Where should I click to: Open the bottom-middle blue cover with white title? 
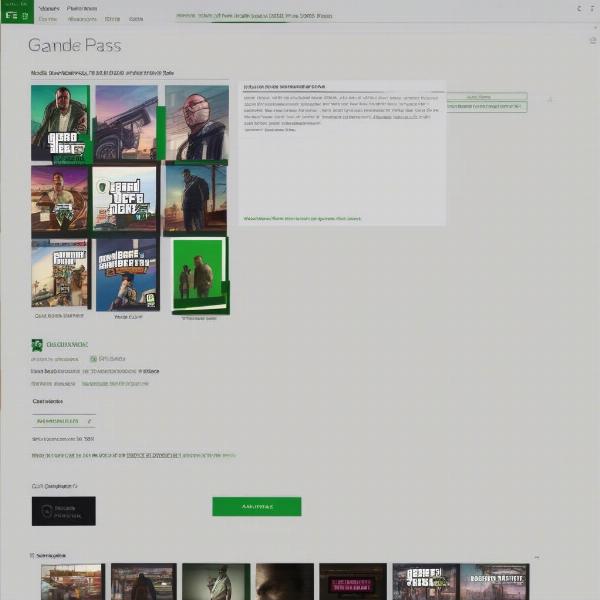127,274
